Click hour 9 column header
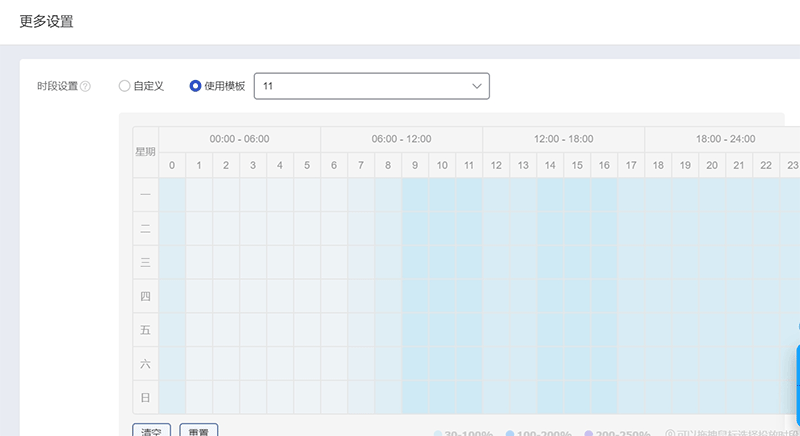Viewport: 800px width, 436px height. tap(415, 165)
